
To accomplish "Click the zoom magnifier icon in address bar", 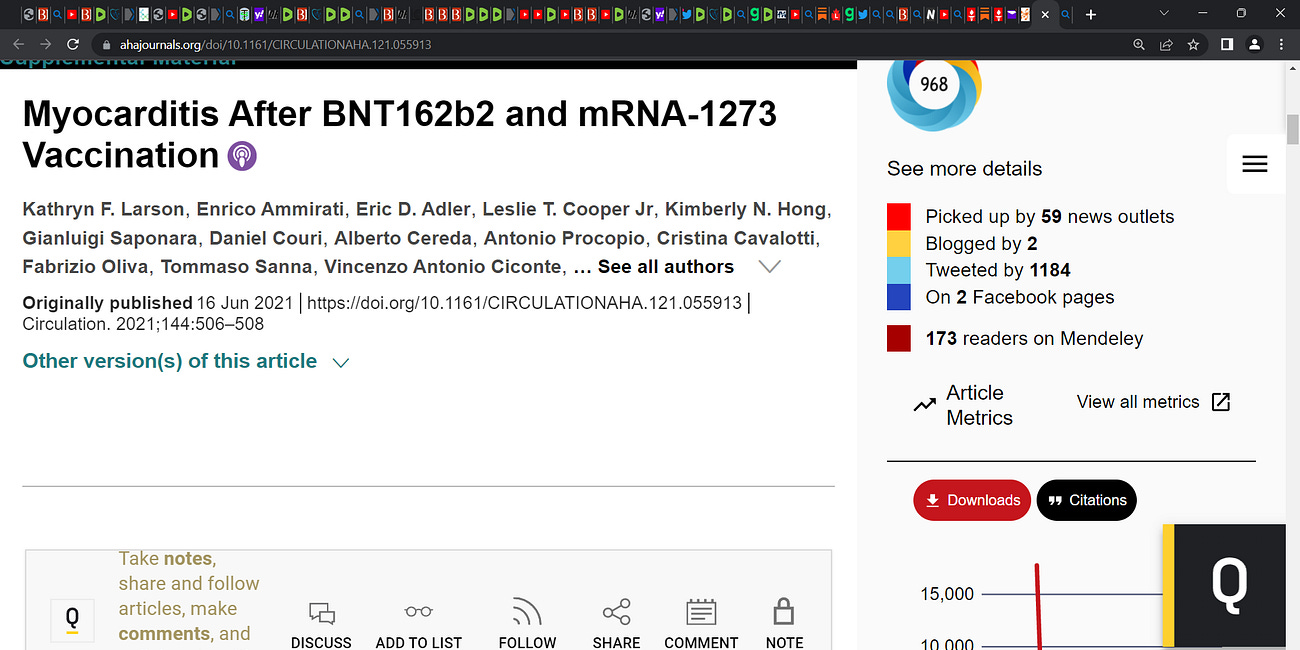I will 1139,45.
